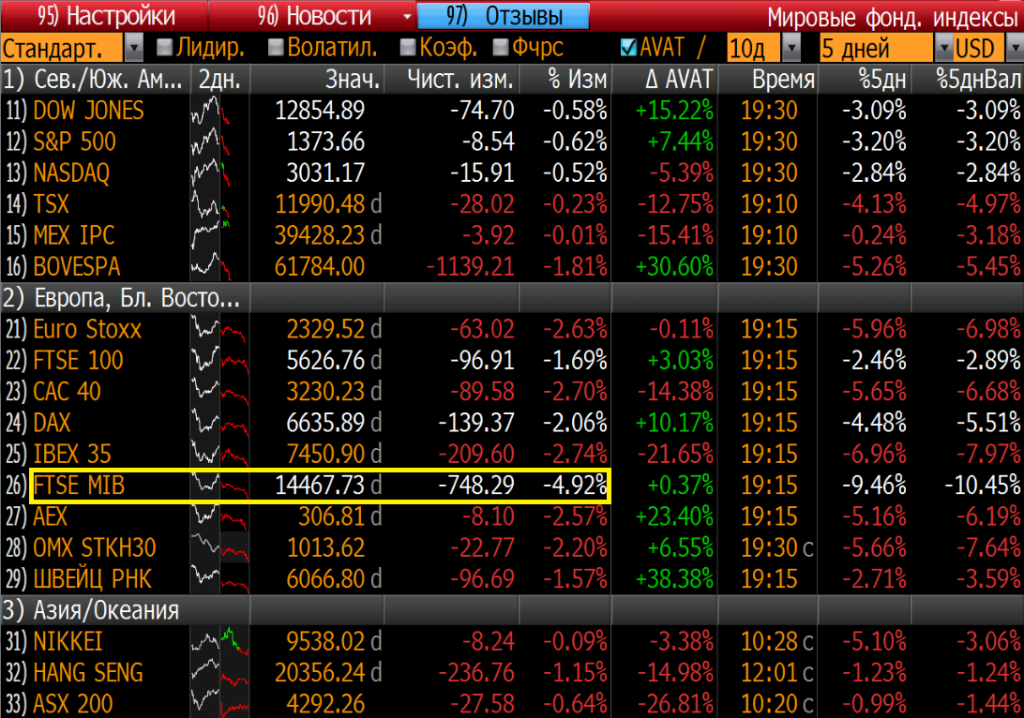1024x718 pixels.
Task: Select Euro Stoxx net change -63.02
Action: click(x=482, y=329)
